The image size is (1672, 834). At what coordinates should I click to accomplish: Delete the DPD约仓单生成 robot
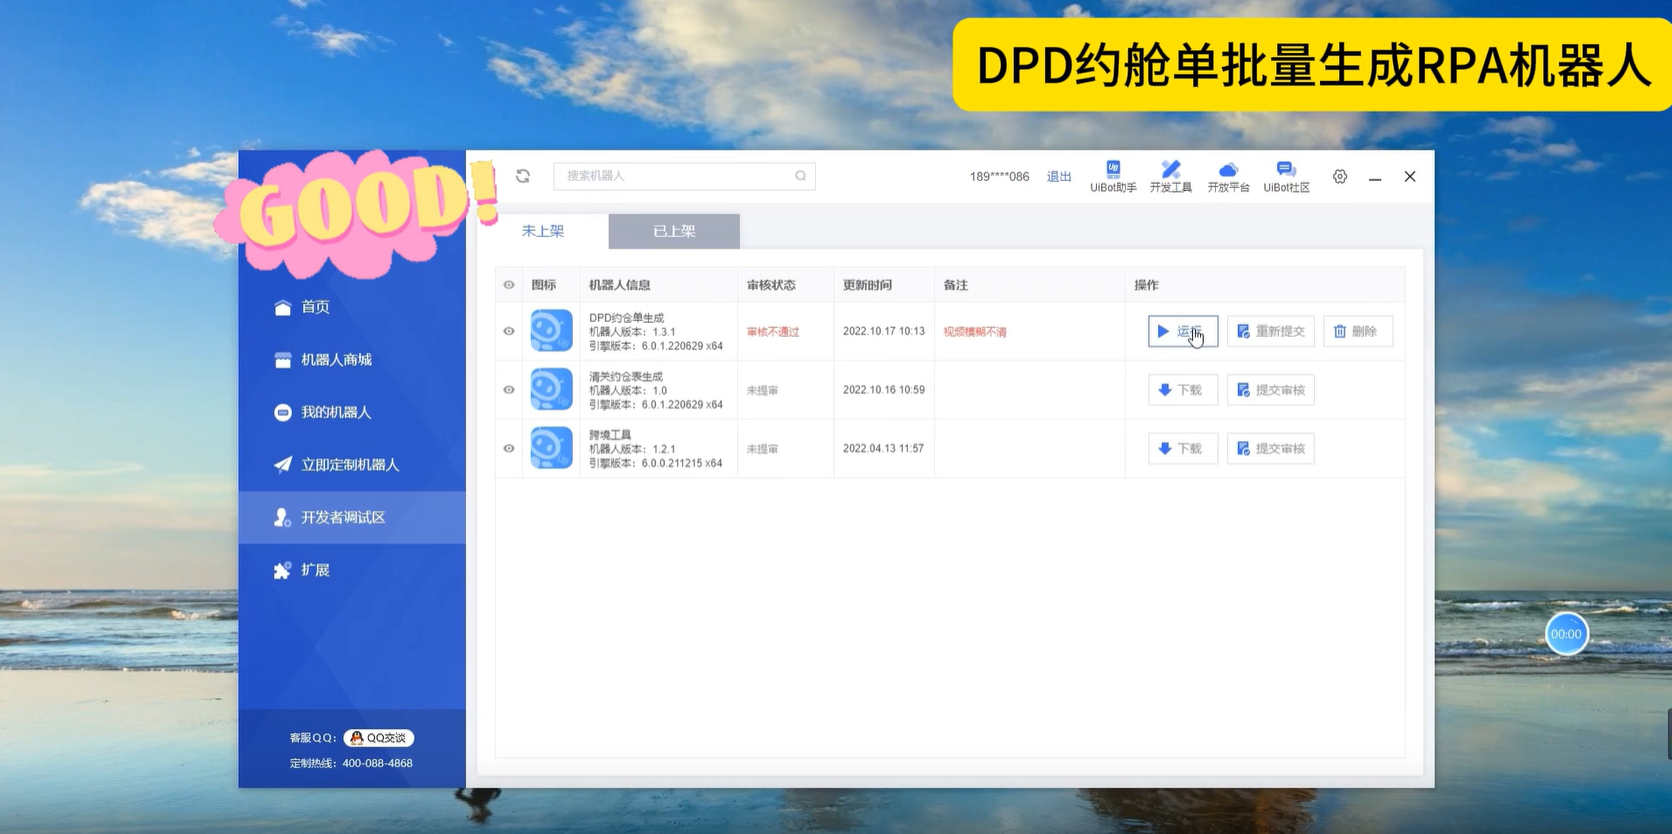tap(1358, 331)
